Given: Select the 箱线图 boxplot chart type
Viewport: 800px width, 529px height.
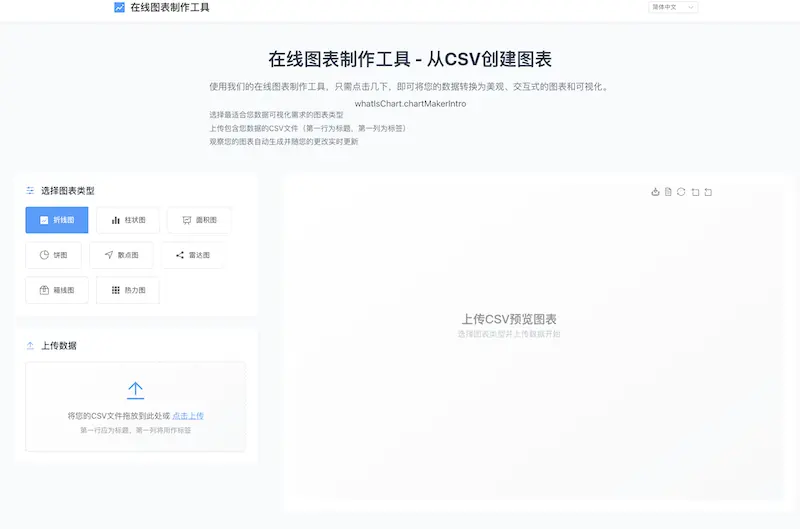Looking at the screenshot, I should (x=57, y=290).
